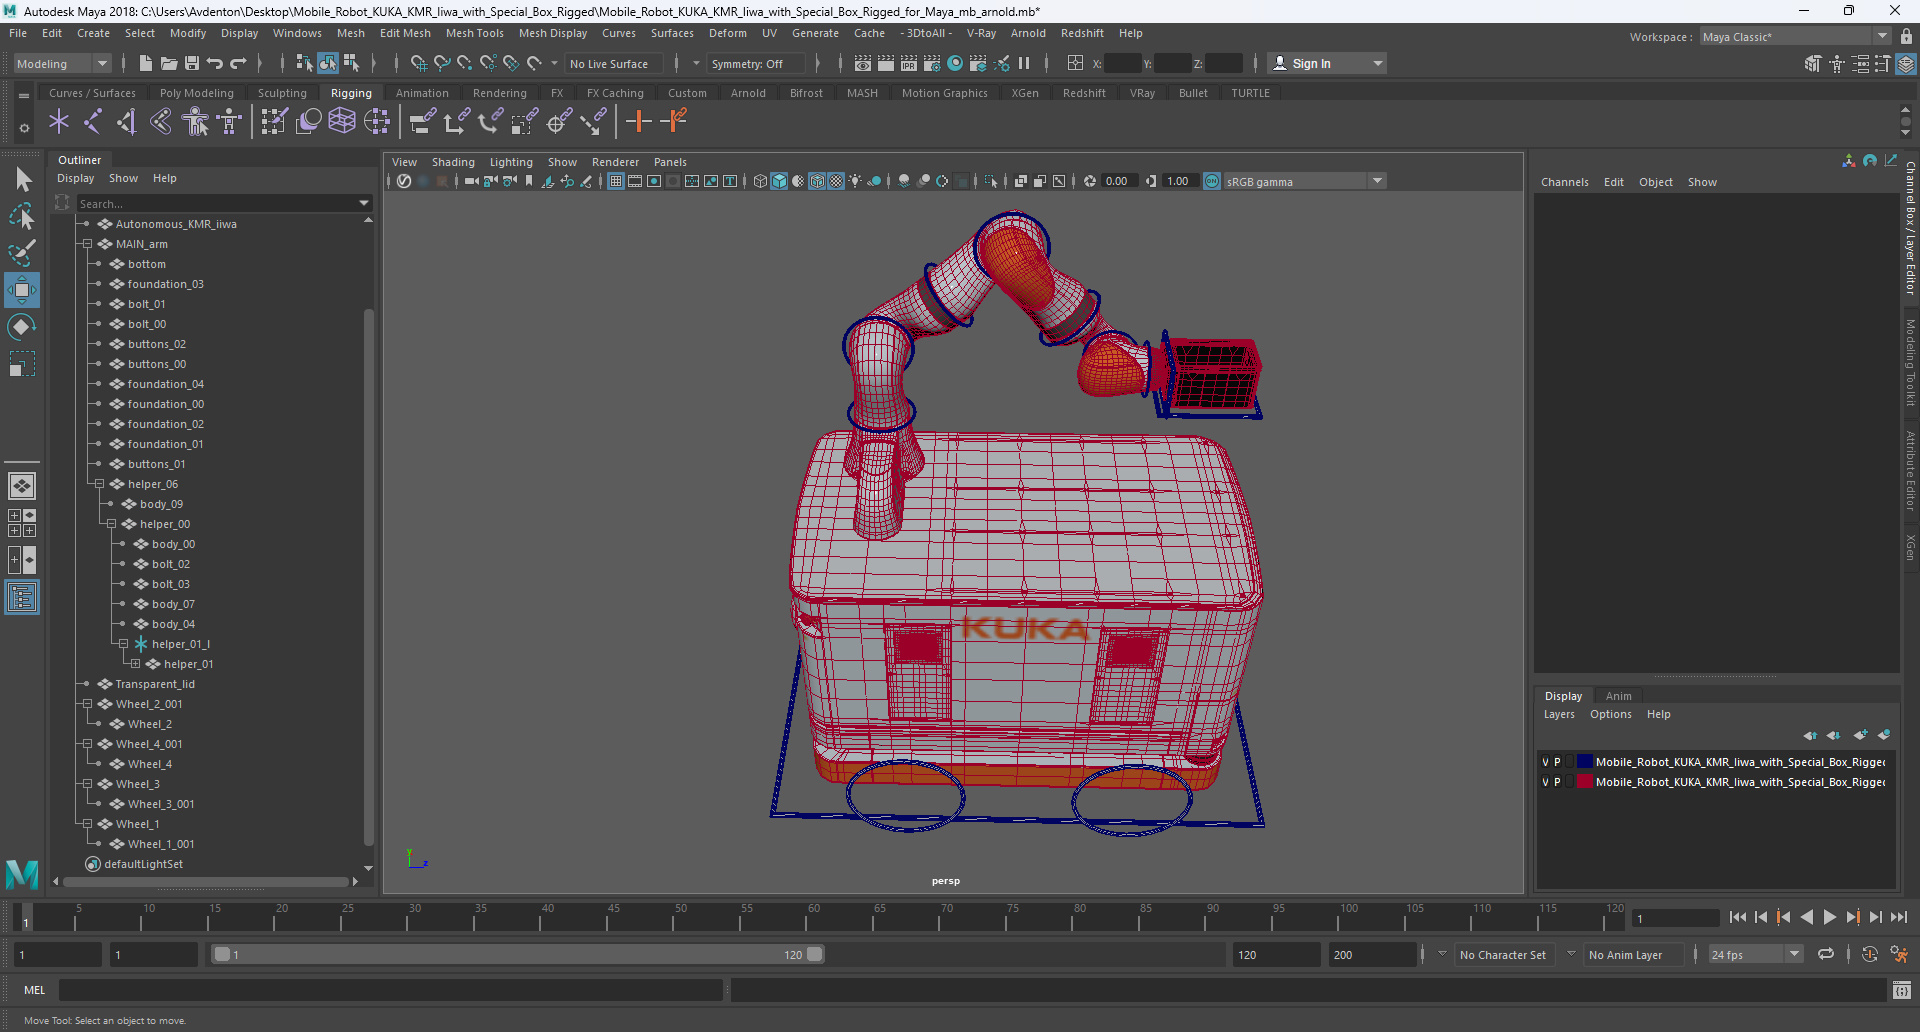The width and height of the screenshot is (1920, 1032).
Task: Click the Create Lattice shelf icon
Action: pos(342,122)
